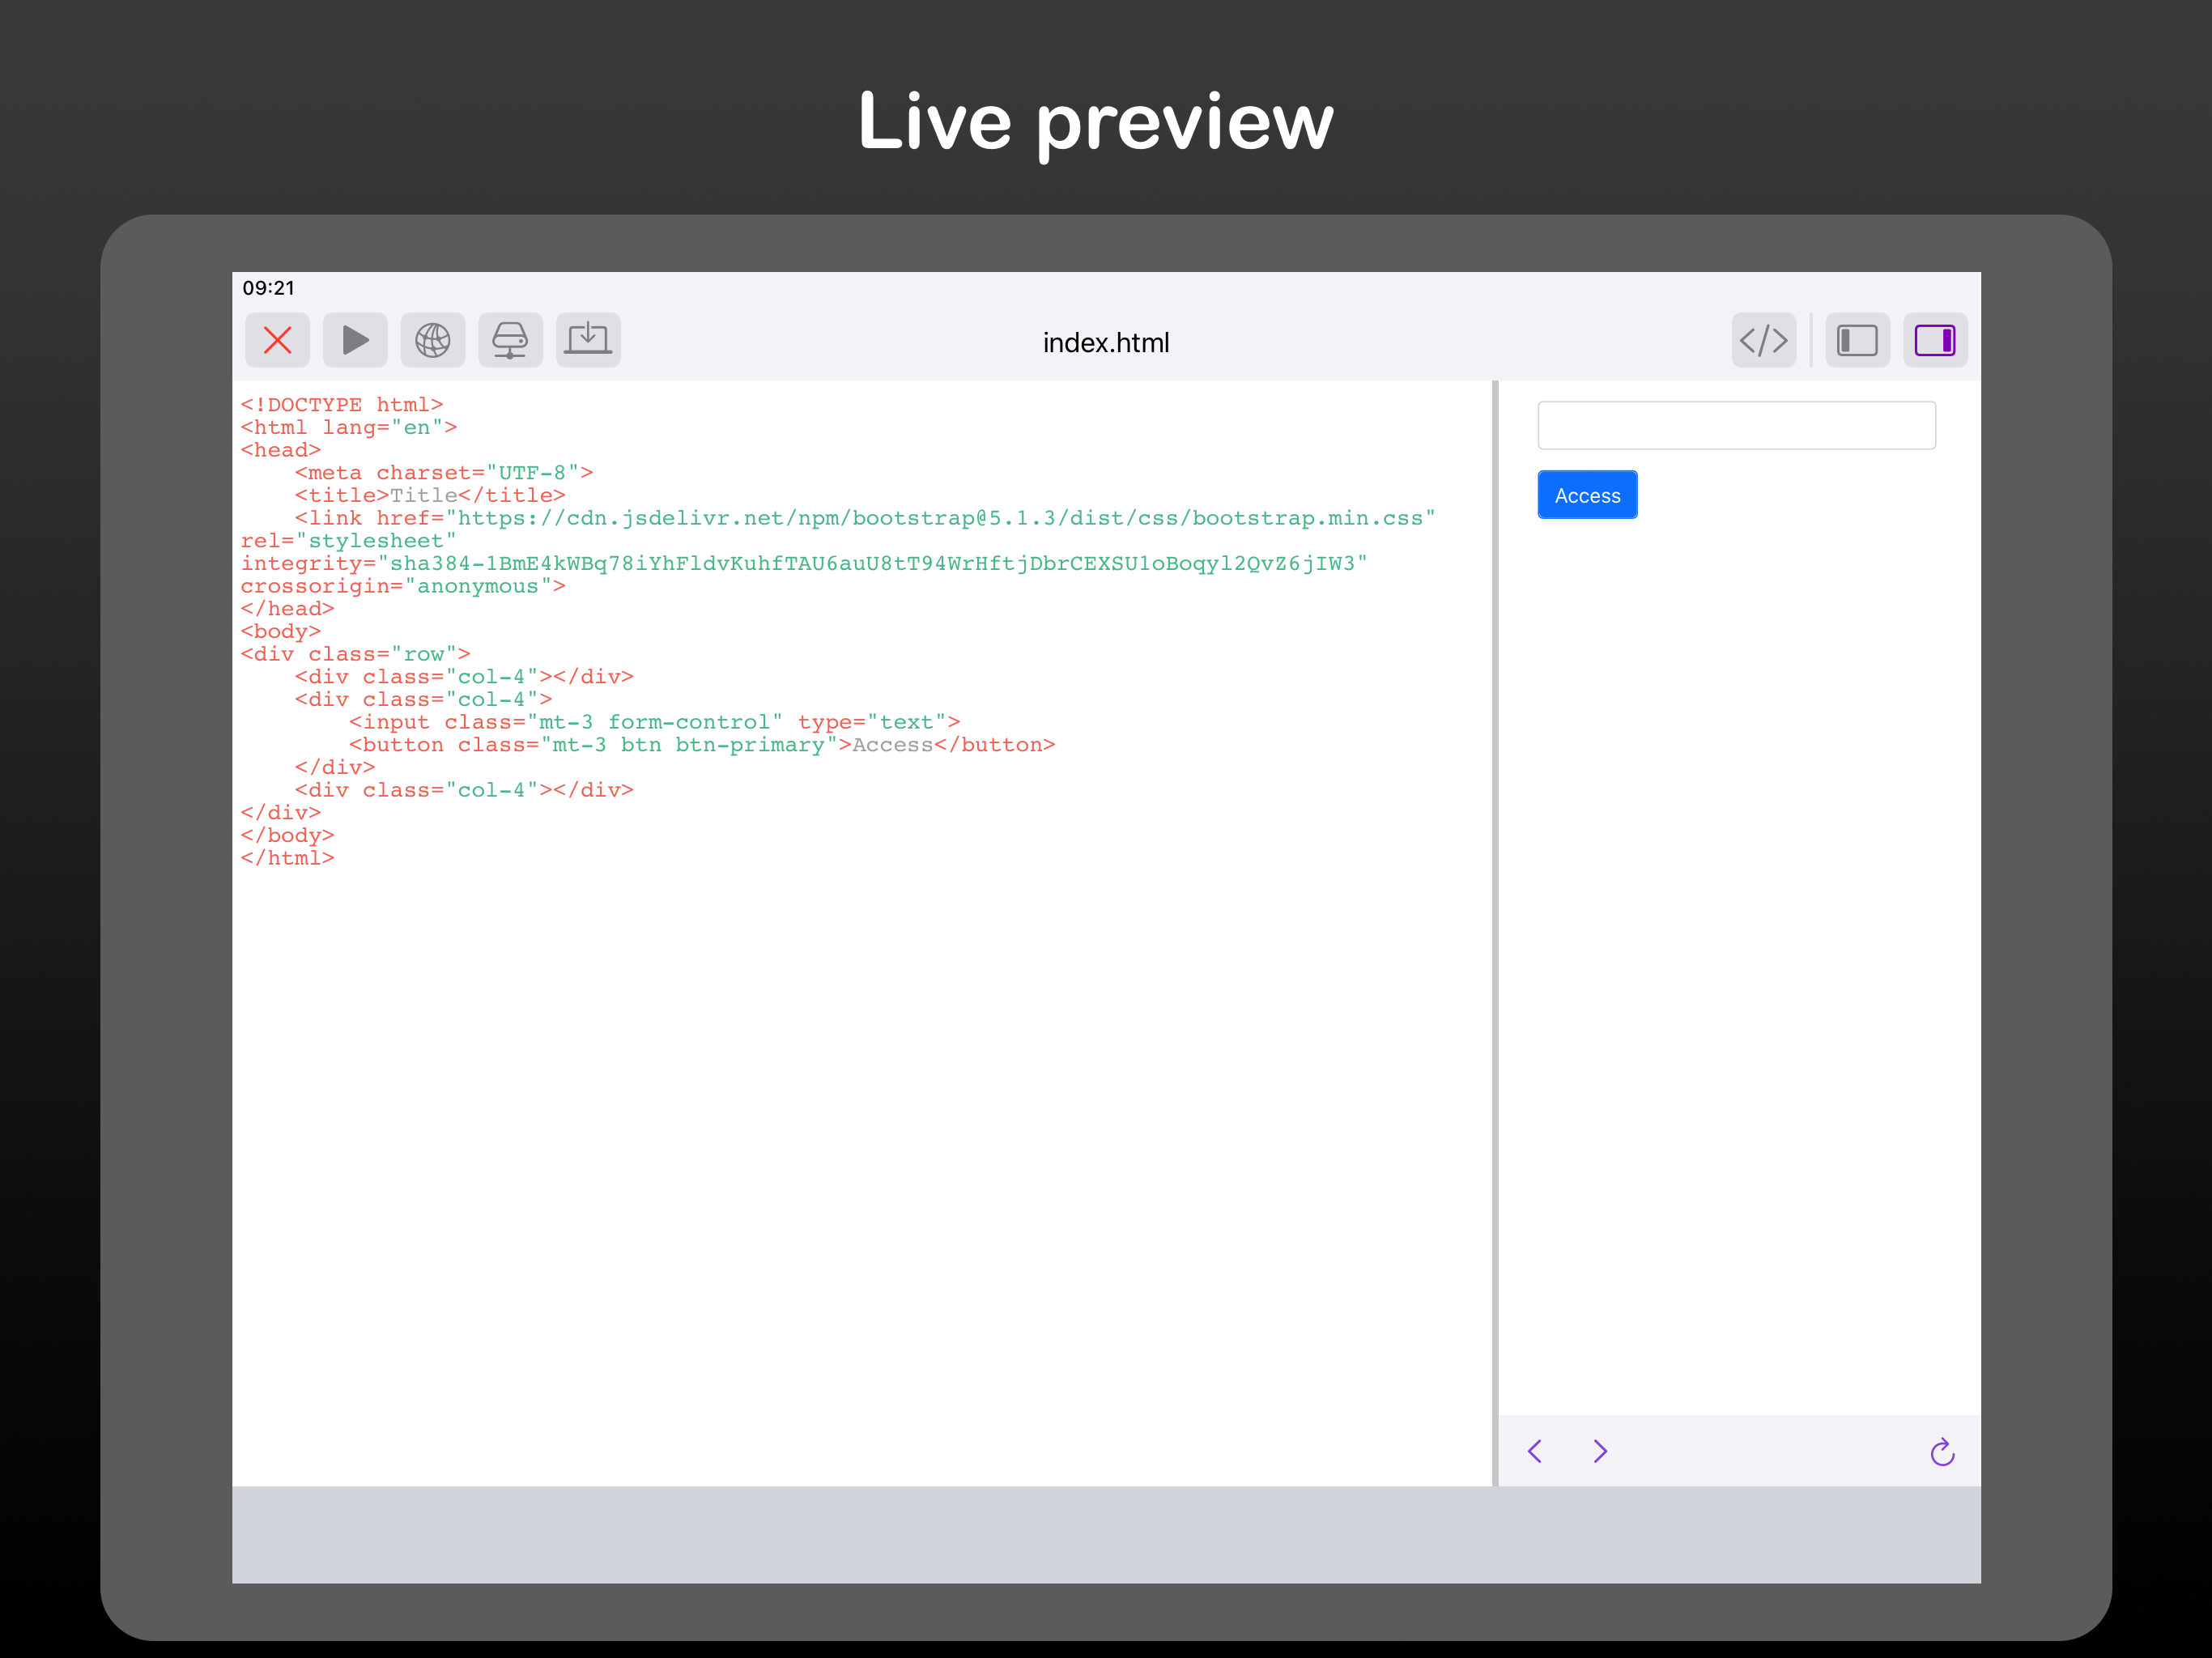
Task: Focus the preview text input field
Action: click(x=1736, y=426)
